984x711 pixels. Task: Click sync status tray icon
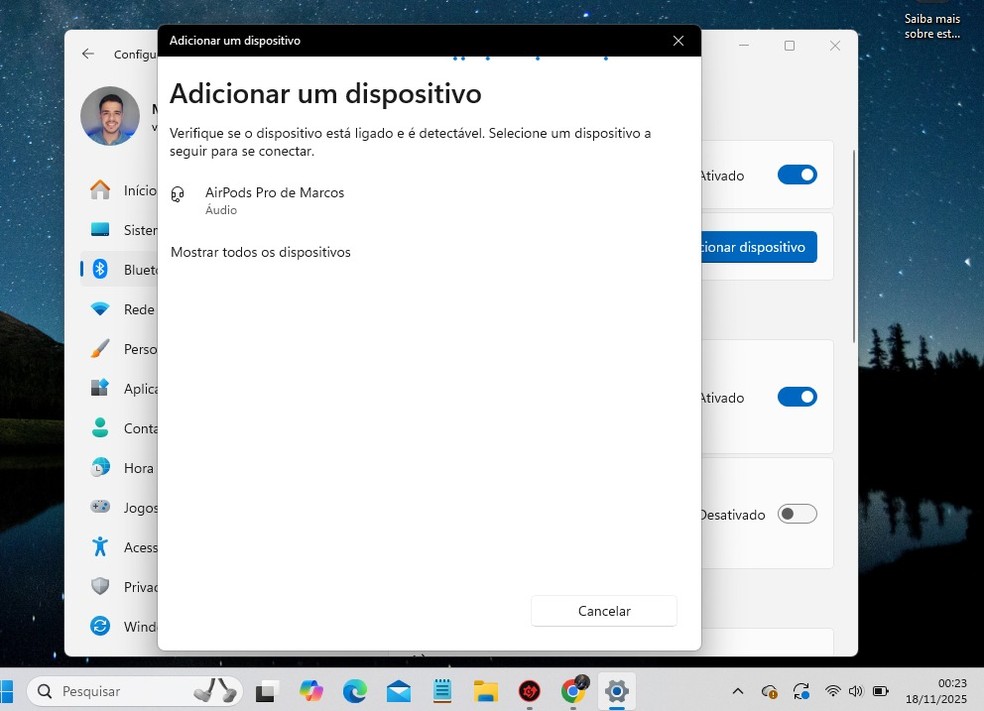click(801, 691)
